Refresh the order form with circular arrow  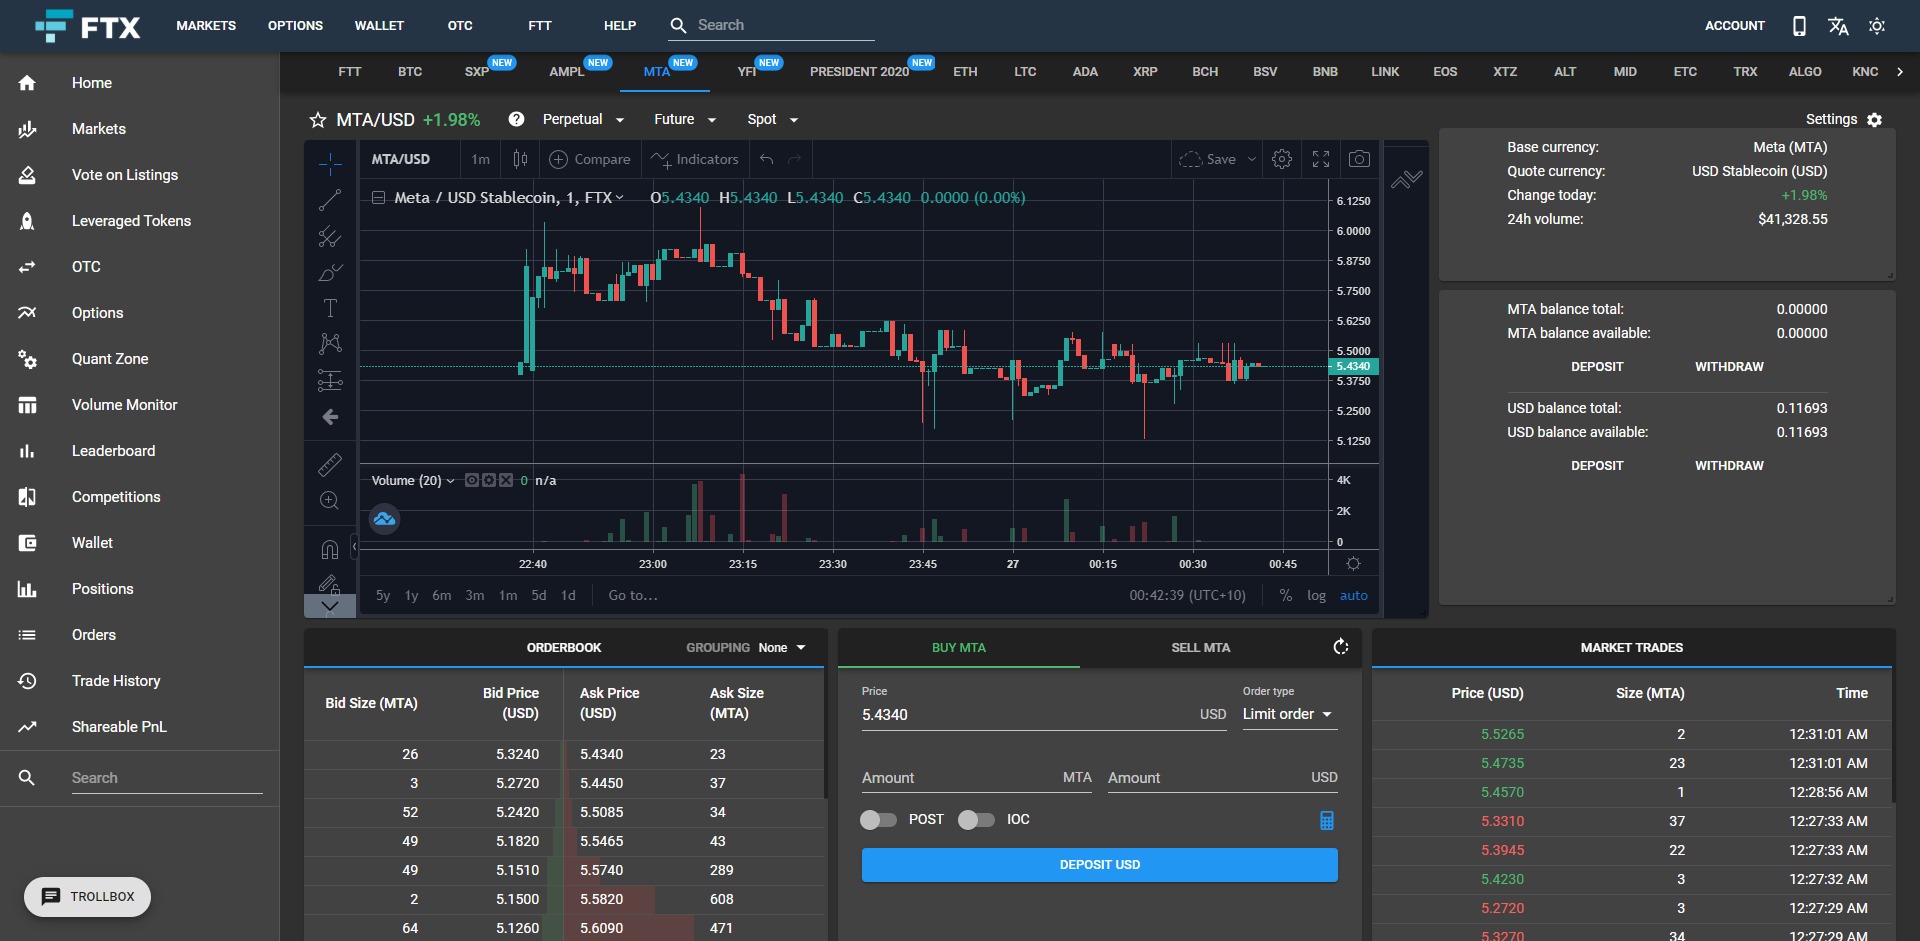pyautogui.click(x=1341, y=647)
